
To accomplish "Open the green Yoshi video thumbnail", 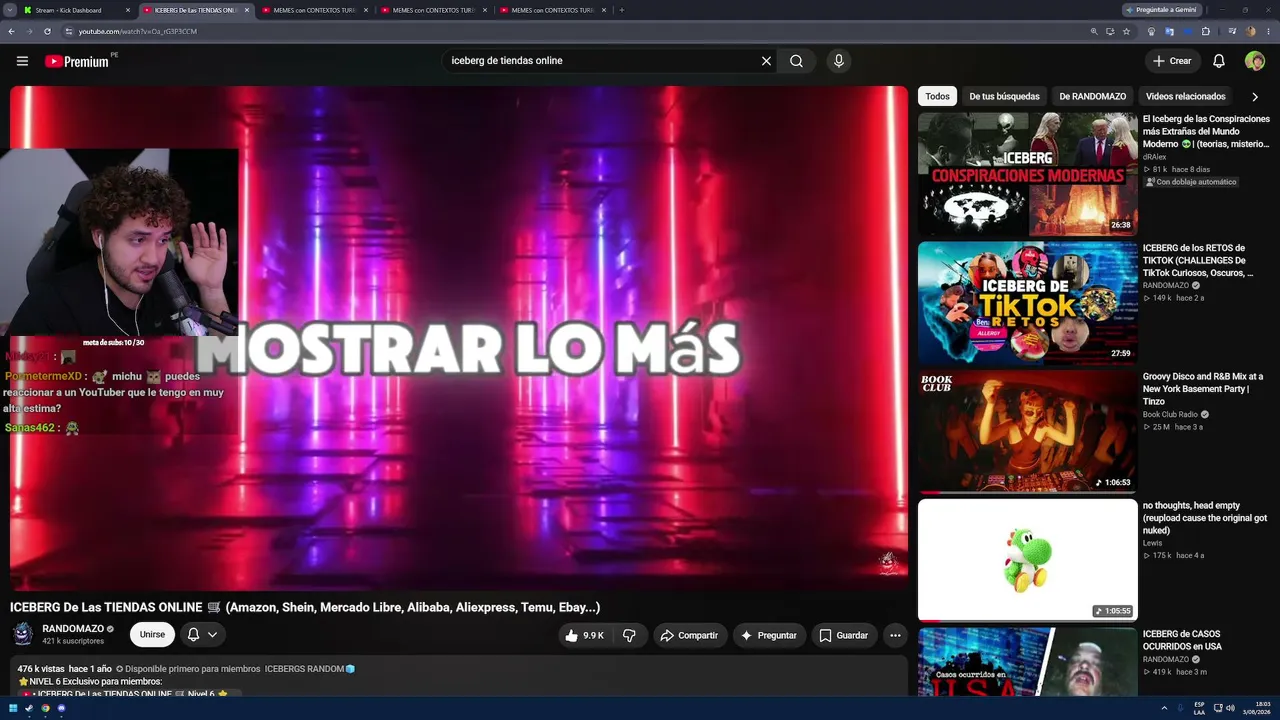I will pyautogui.click(x=1028, y=560).
